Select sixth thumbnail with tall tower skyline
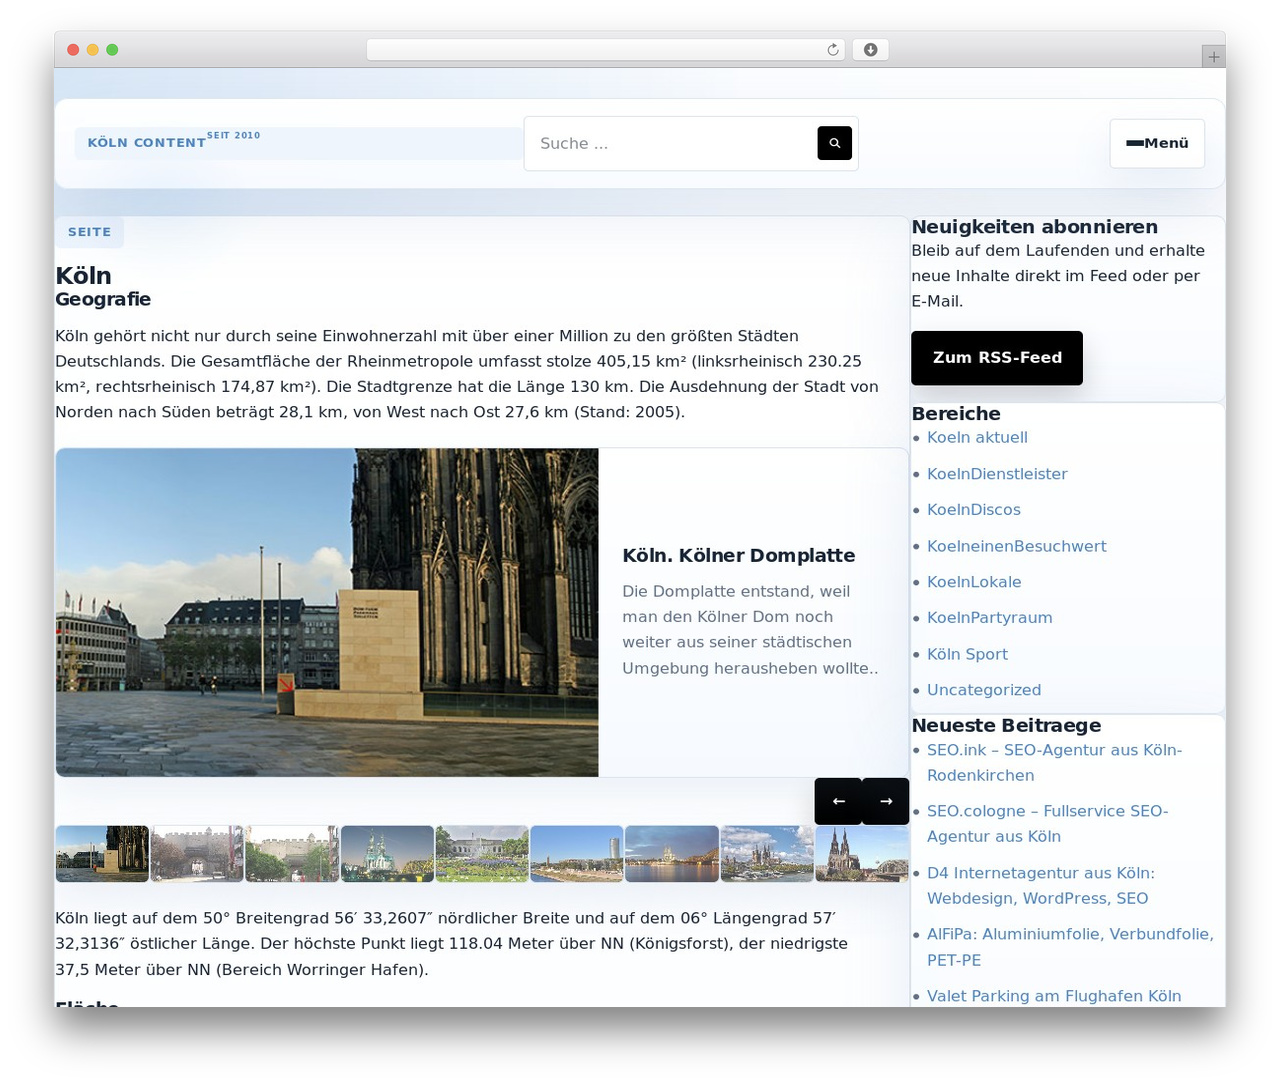1280x1084 pixels. click(577, 854)
